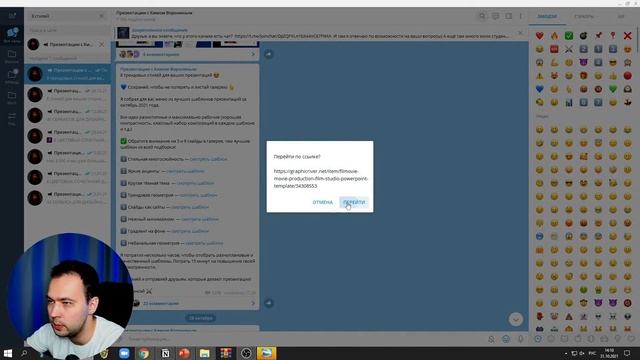Insert the warning sign emoji in recent grid
Viewport: 640px width, 360px height.
pos(540,76)
